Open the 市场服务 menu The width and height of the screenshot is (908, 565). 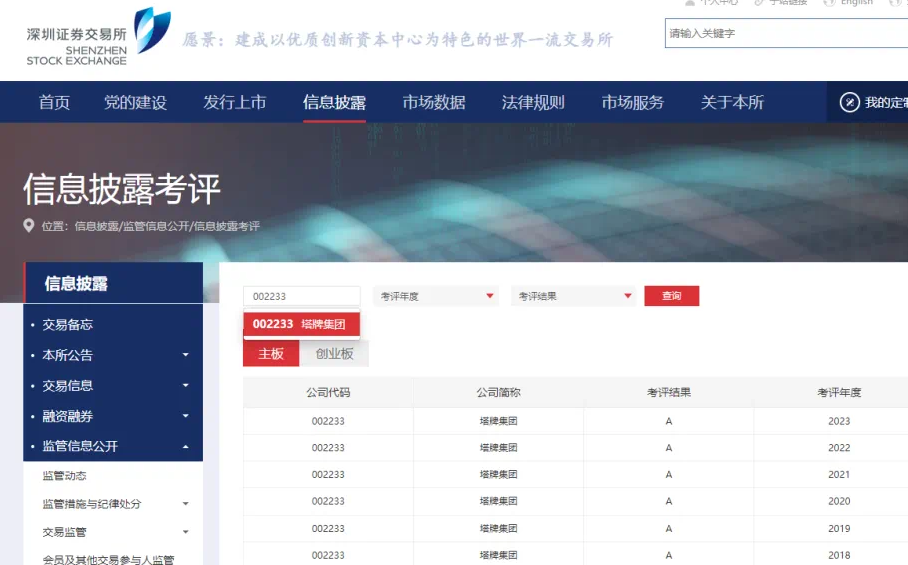tap(632, 102)
